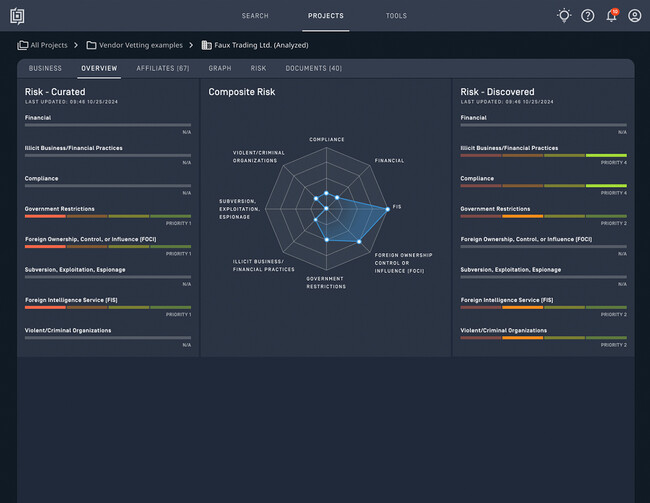Screen dimensions: 650x503
Task: Open the notifications bell icon
Action: tap(611, 15)
